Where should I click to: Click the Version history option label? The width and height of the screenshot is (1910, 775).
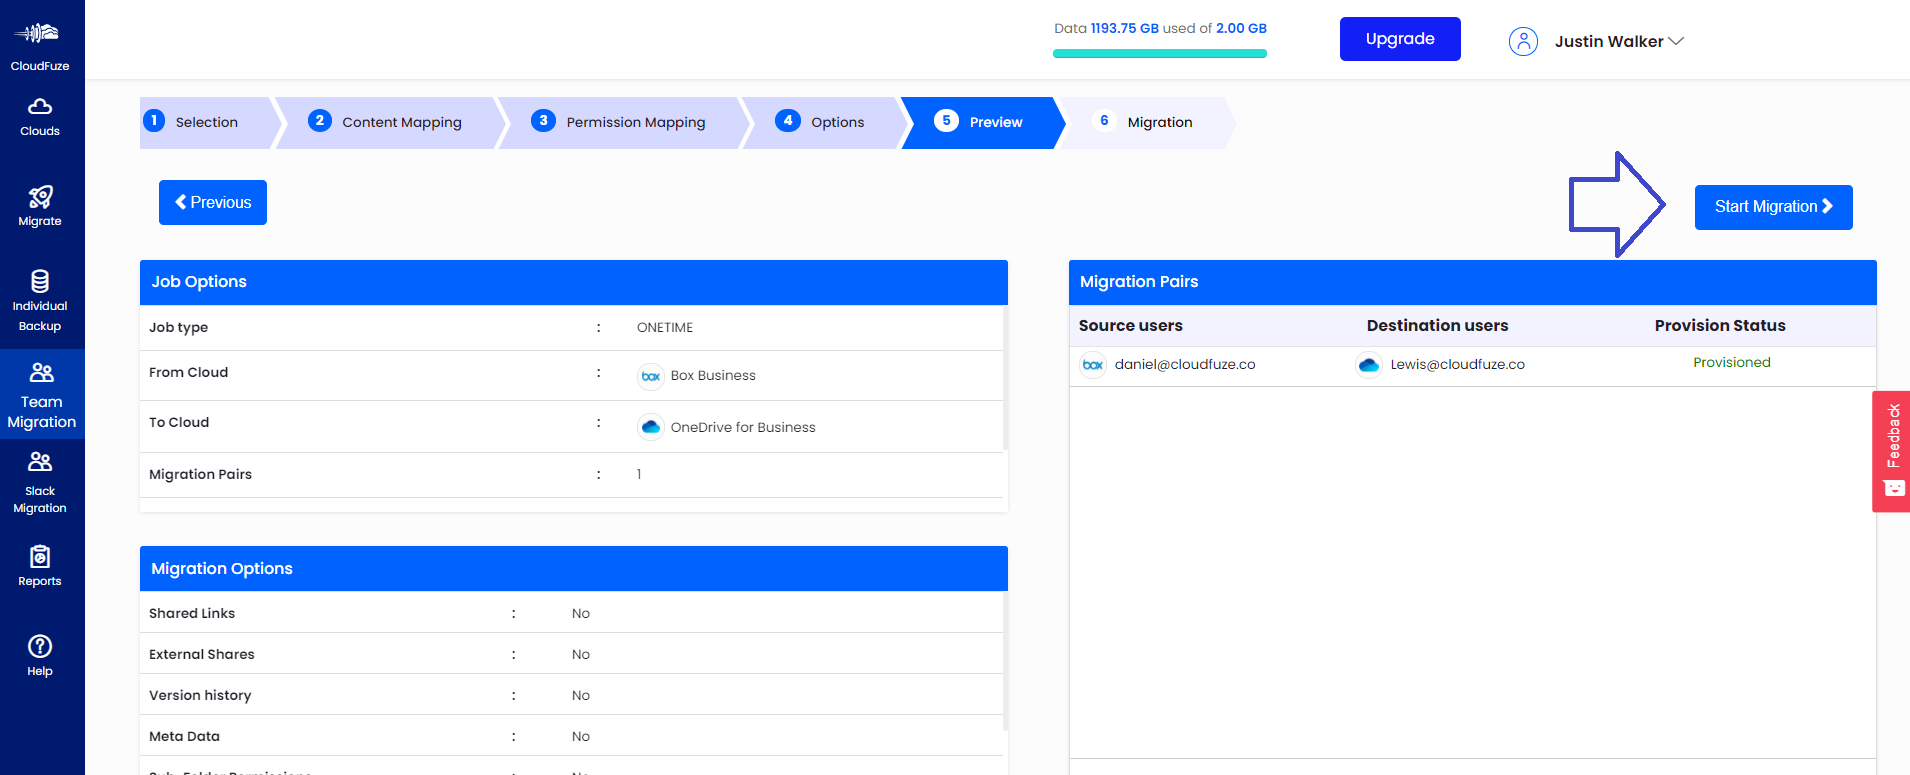pyautogui.click(x=200, y=696)
